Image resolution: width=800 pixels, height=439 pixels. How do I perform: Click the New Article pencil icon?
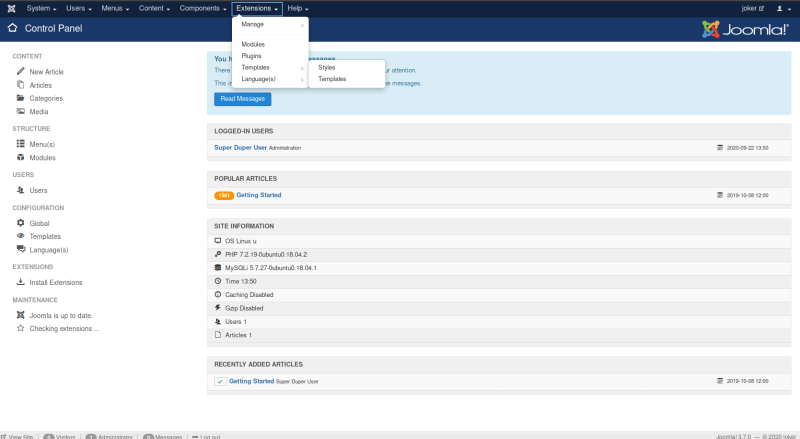point(20,72)
